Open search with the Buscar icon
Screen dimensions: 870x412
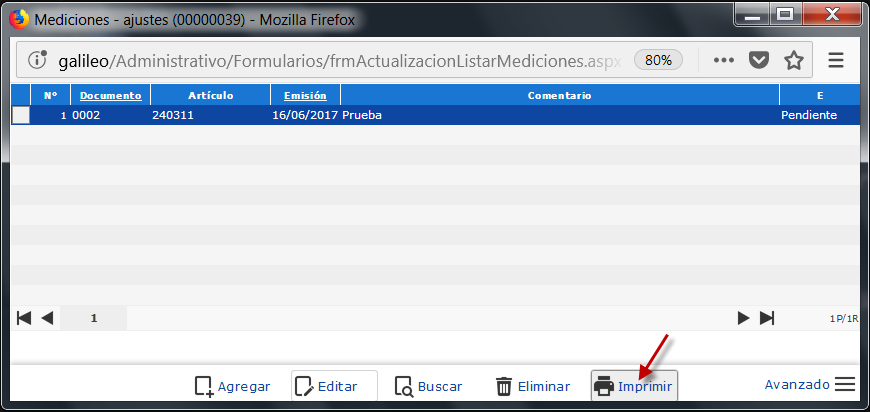click(x=404, y=386)
